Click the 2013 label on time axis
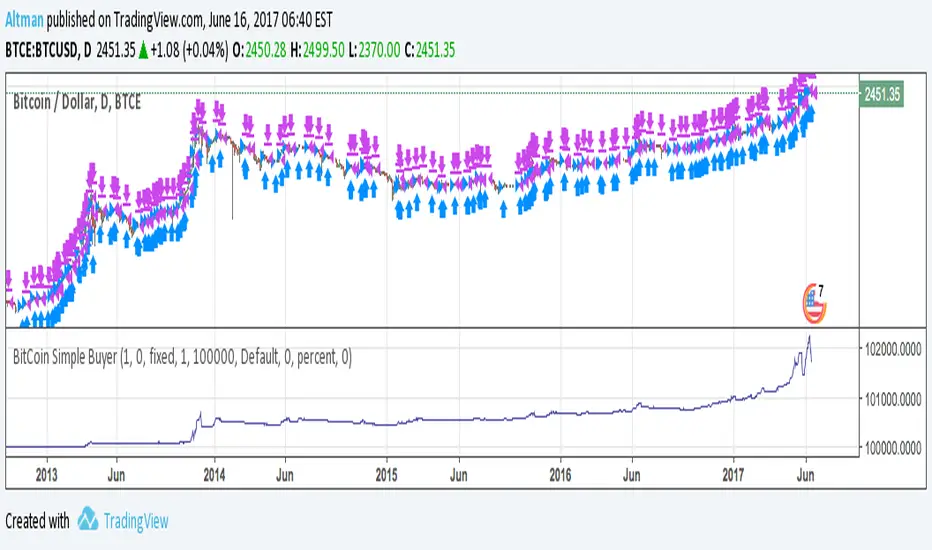The height and width of the screenshot is (550, 932). (44, 474)
